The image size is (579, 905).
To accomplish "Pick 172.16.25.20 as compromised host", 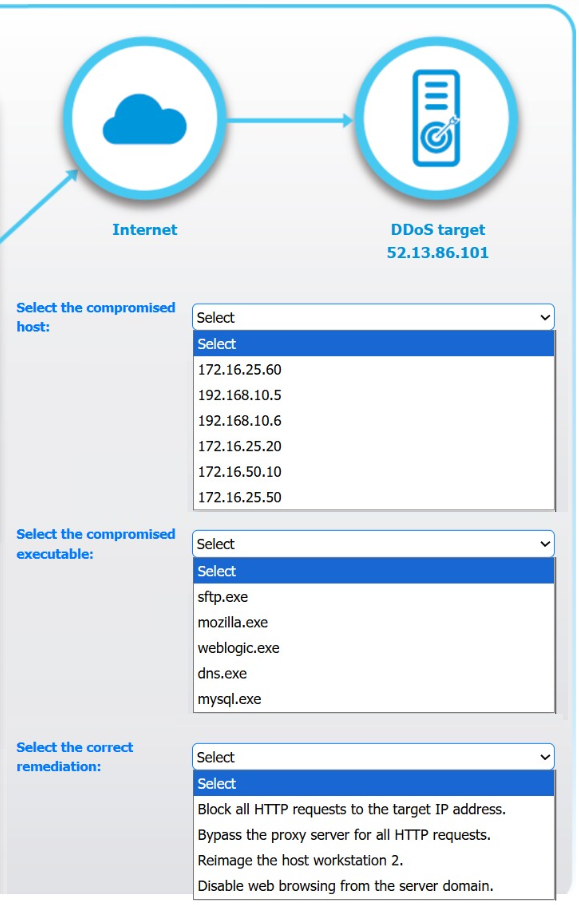I will [373, 446].
